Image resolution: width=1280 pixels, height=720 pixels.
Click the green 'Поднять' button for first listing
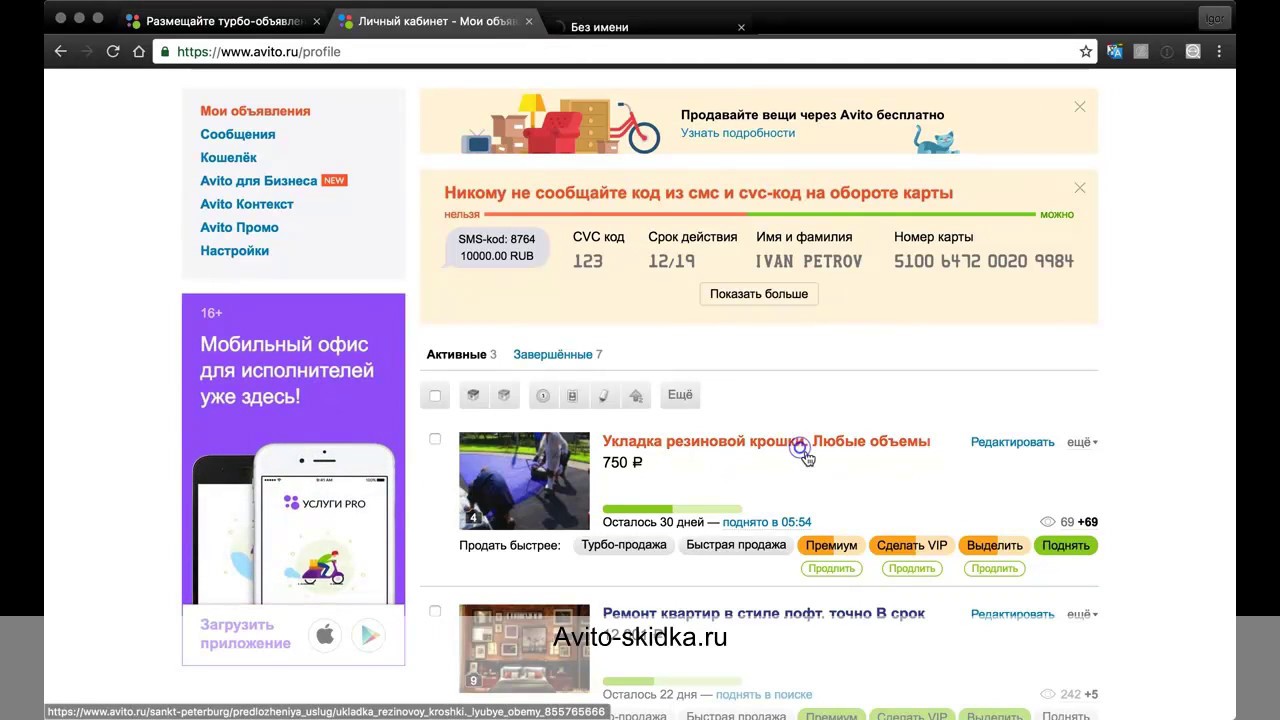point(1065,545)
